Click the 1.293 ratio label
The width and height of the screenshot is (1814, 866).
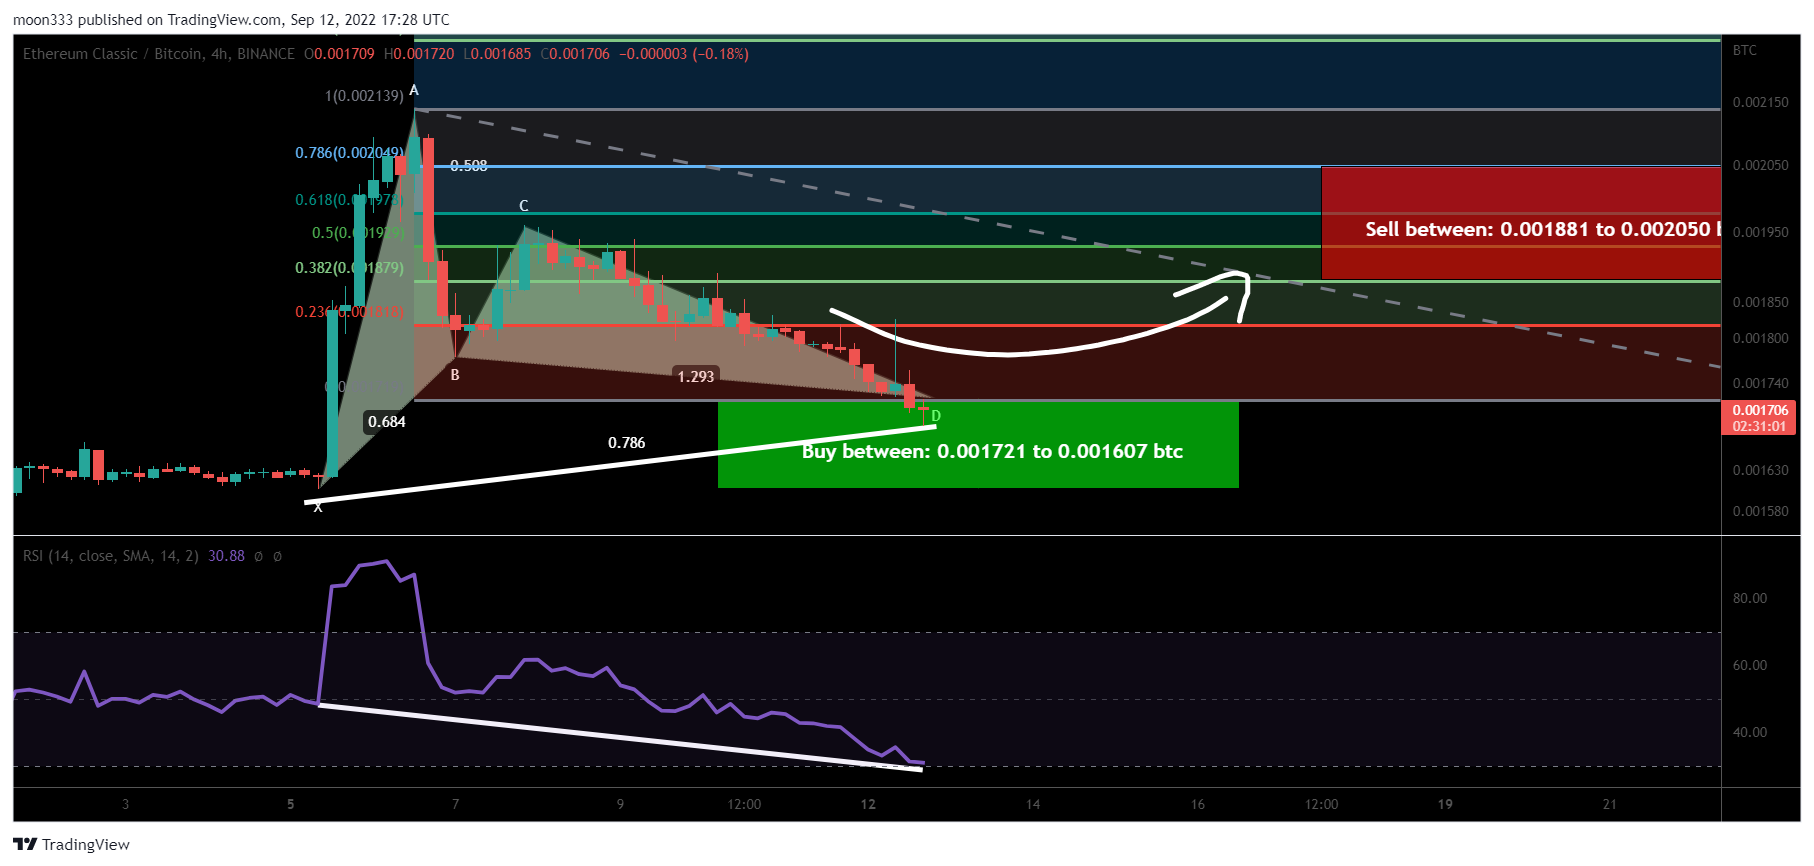pos(696,377)
